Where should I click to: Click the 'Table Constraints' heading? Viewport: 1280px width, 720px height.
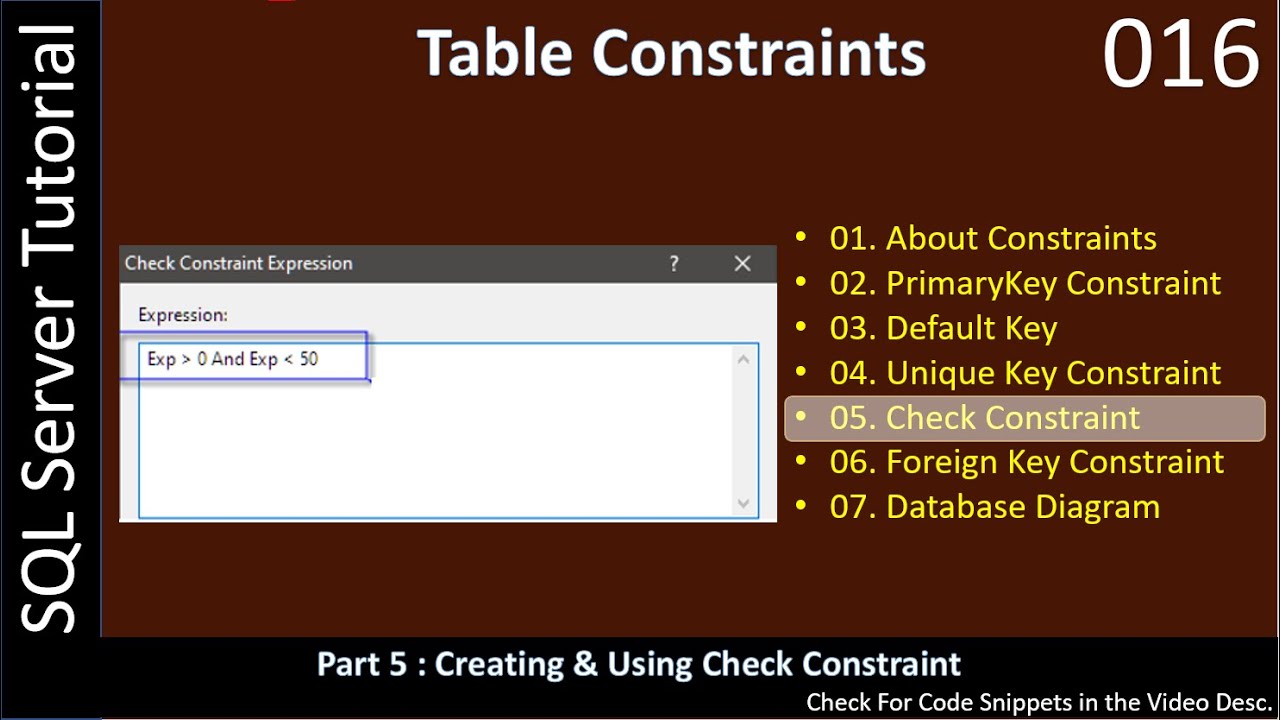pyautogui.click(x=671, y=53)
